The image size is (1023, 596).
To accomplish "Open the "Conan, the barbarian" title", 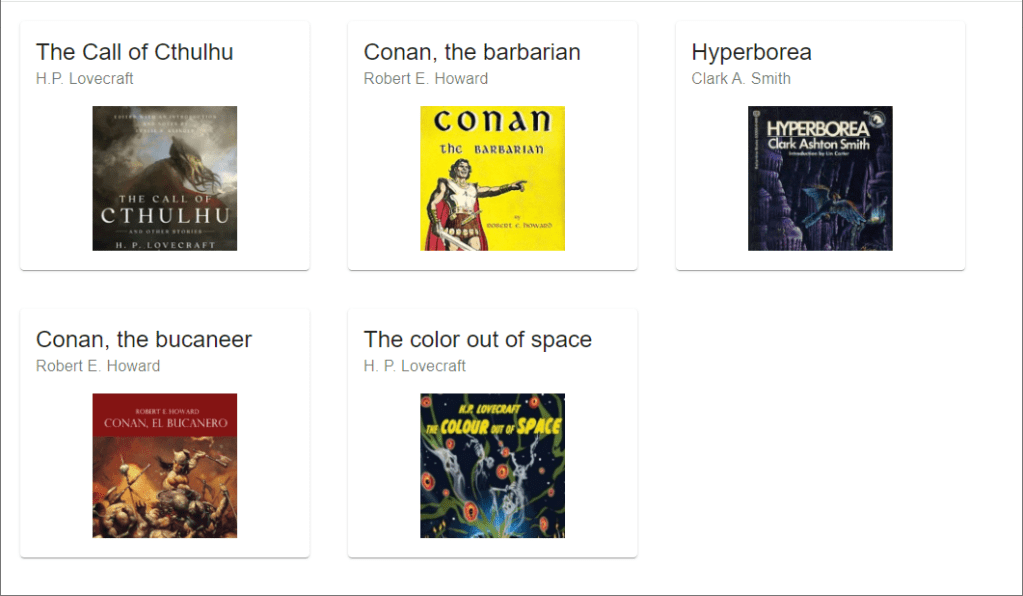I will (x=472, y=52).
